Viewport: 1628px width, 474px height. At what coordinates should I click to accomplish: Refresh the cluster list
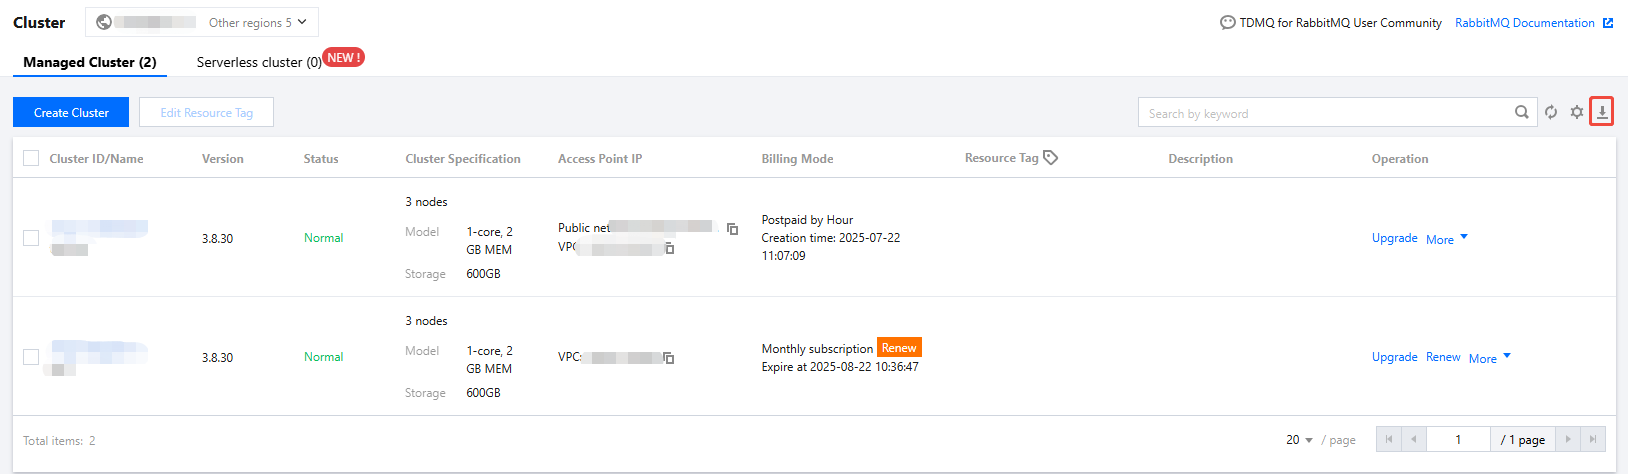click(x=1551, y=112)
